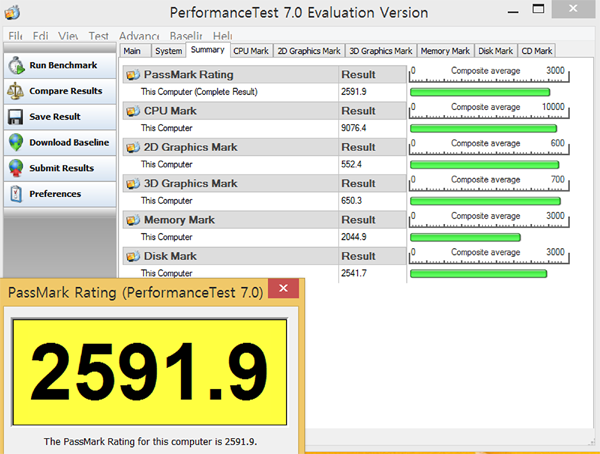Close the PerformanceTest main window
This screenshot has height=454, width=600.
573,8
